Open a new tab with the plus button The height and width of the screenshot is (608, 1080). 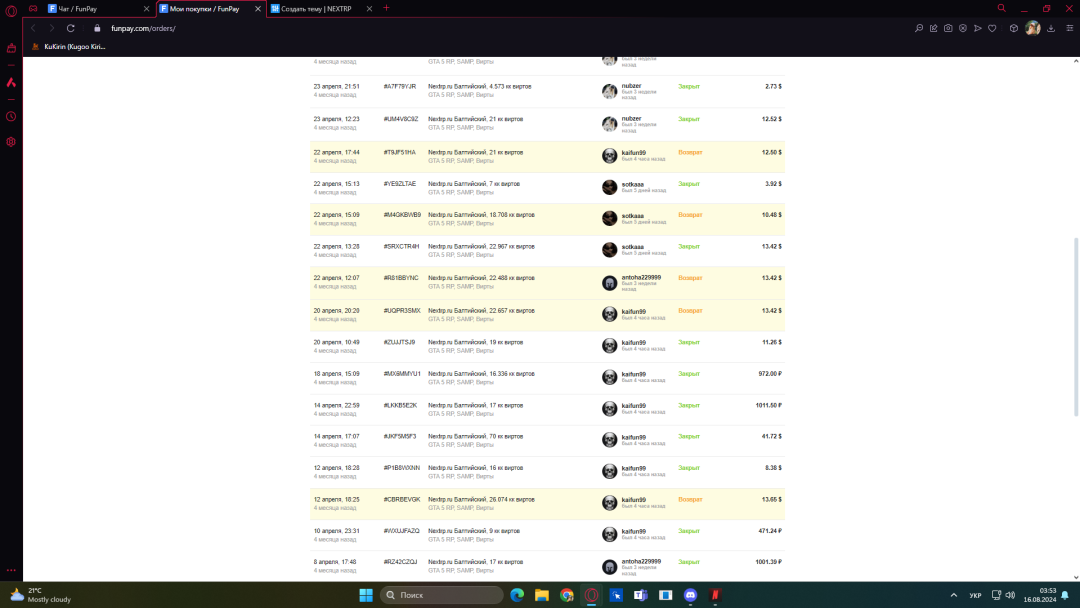pyautogui.click(x=386, y=8)
